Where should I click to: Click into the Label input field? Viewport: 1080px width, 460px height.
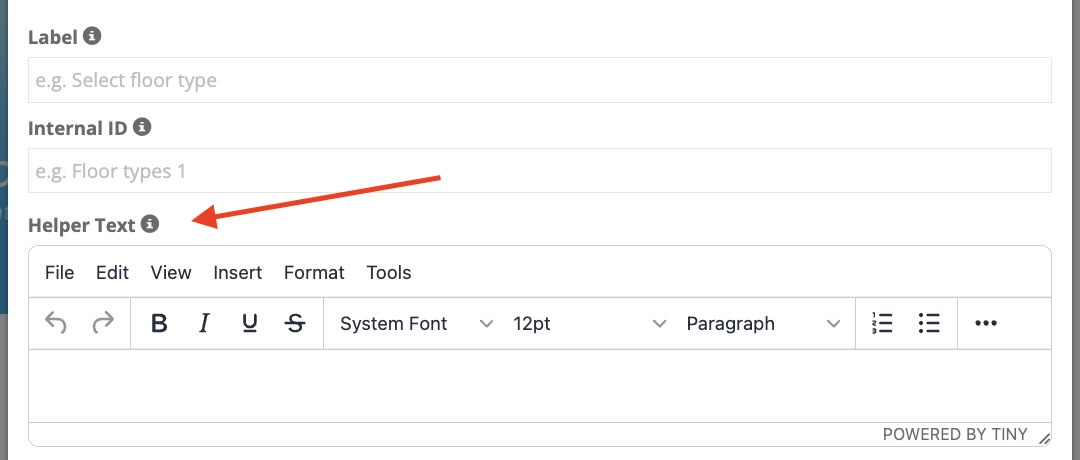540,80
